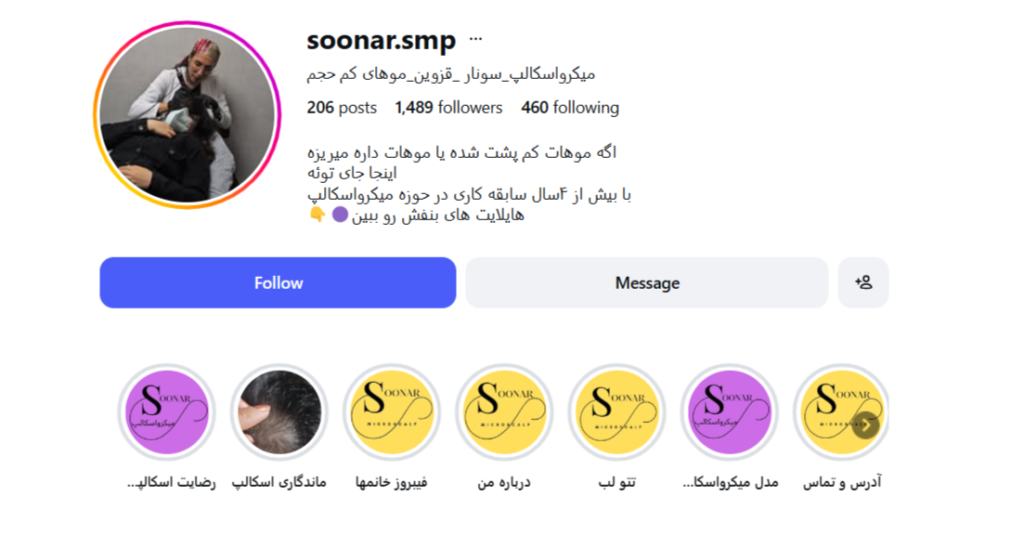This screenshot has height=536, width=1024.
Task: Open the ماندگاری اسکالپ highlight with hair photo
Action: tap(280, 412)
